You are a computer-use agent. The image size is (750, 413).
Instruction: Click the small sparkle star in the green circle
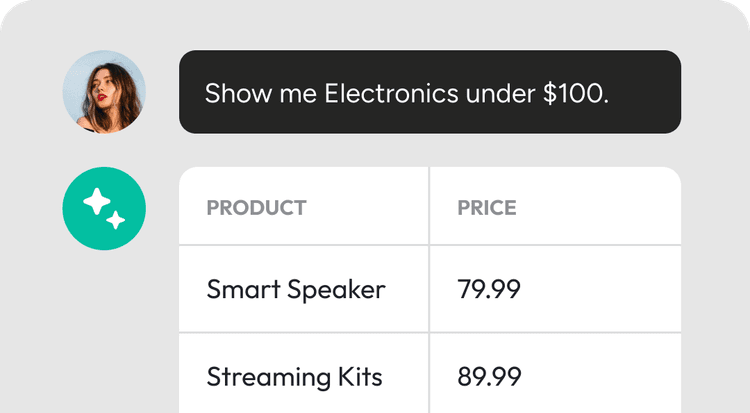(x=116, y=220)
